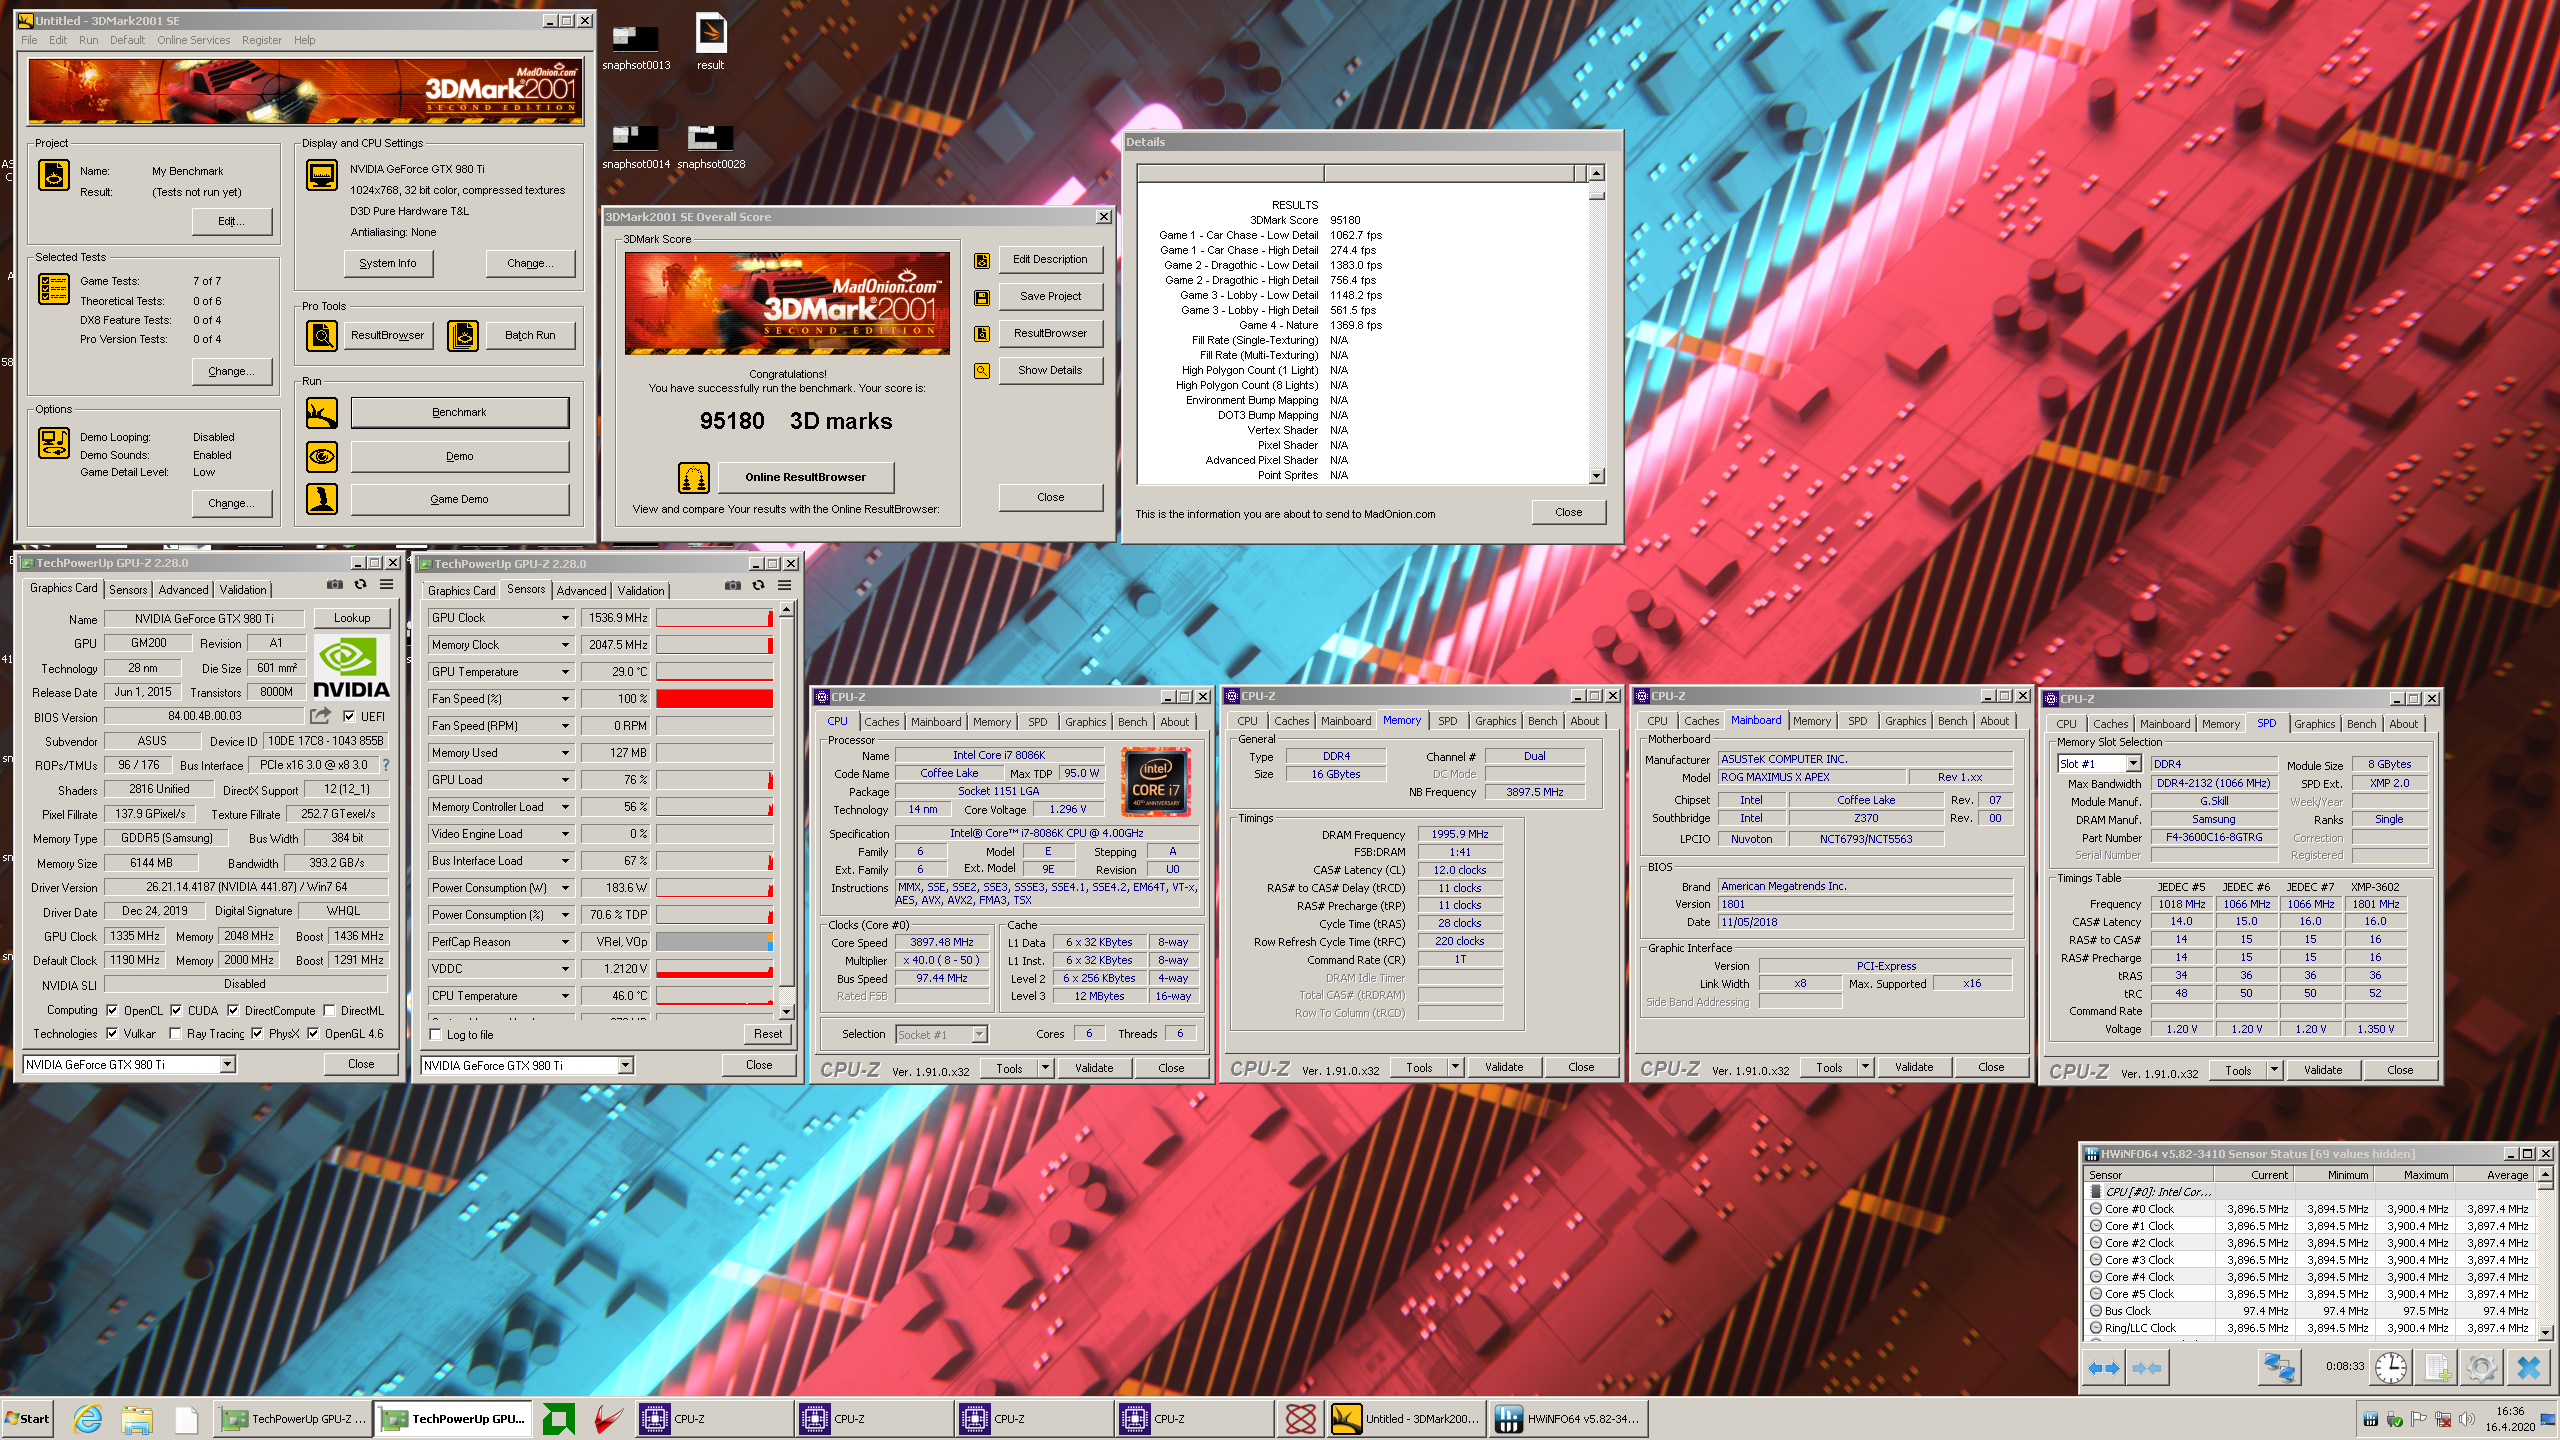Screen dimensions: 2560x1440
Task: Click the Options icon beside Demo Looping
Action: click(53, 443)
